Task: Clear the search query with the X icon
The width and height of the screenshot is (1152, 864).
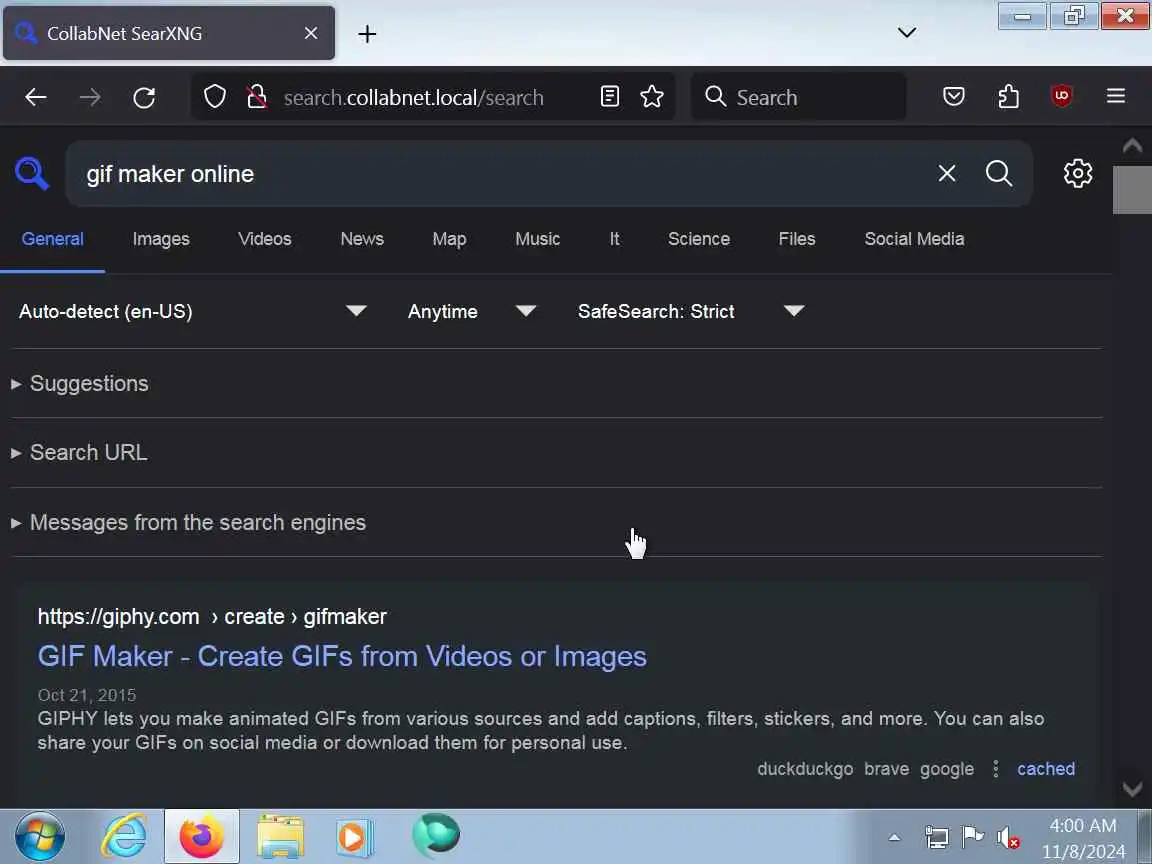Action: click(x=947, y=173)
